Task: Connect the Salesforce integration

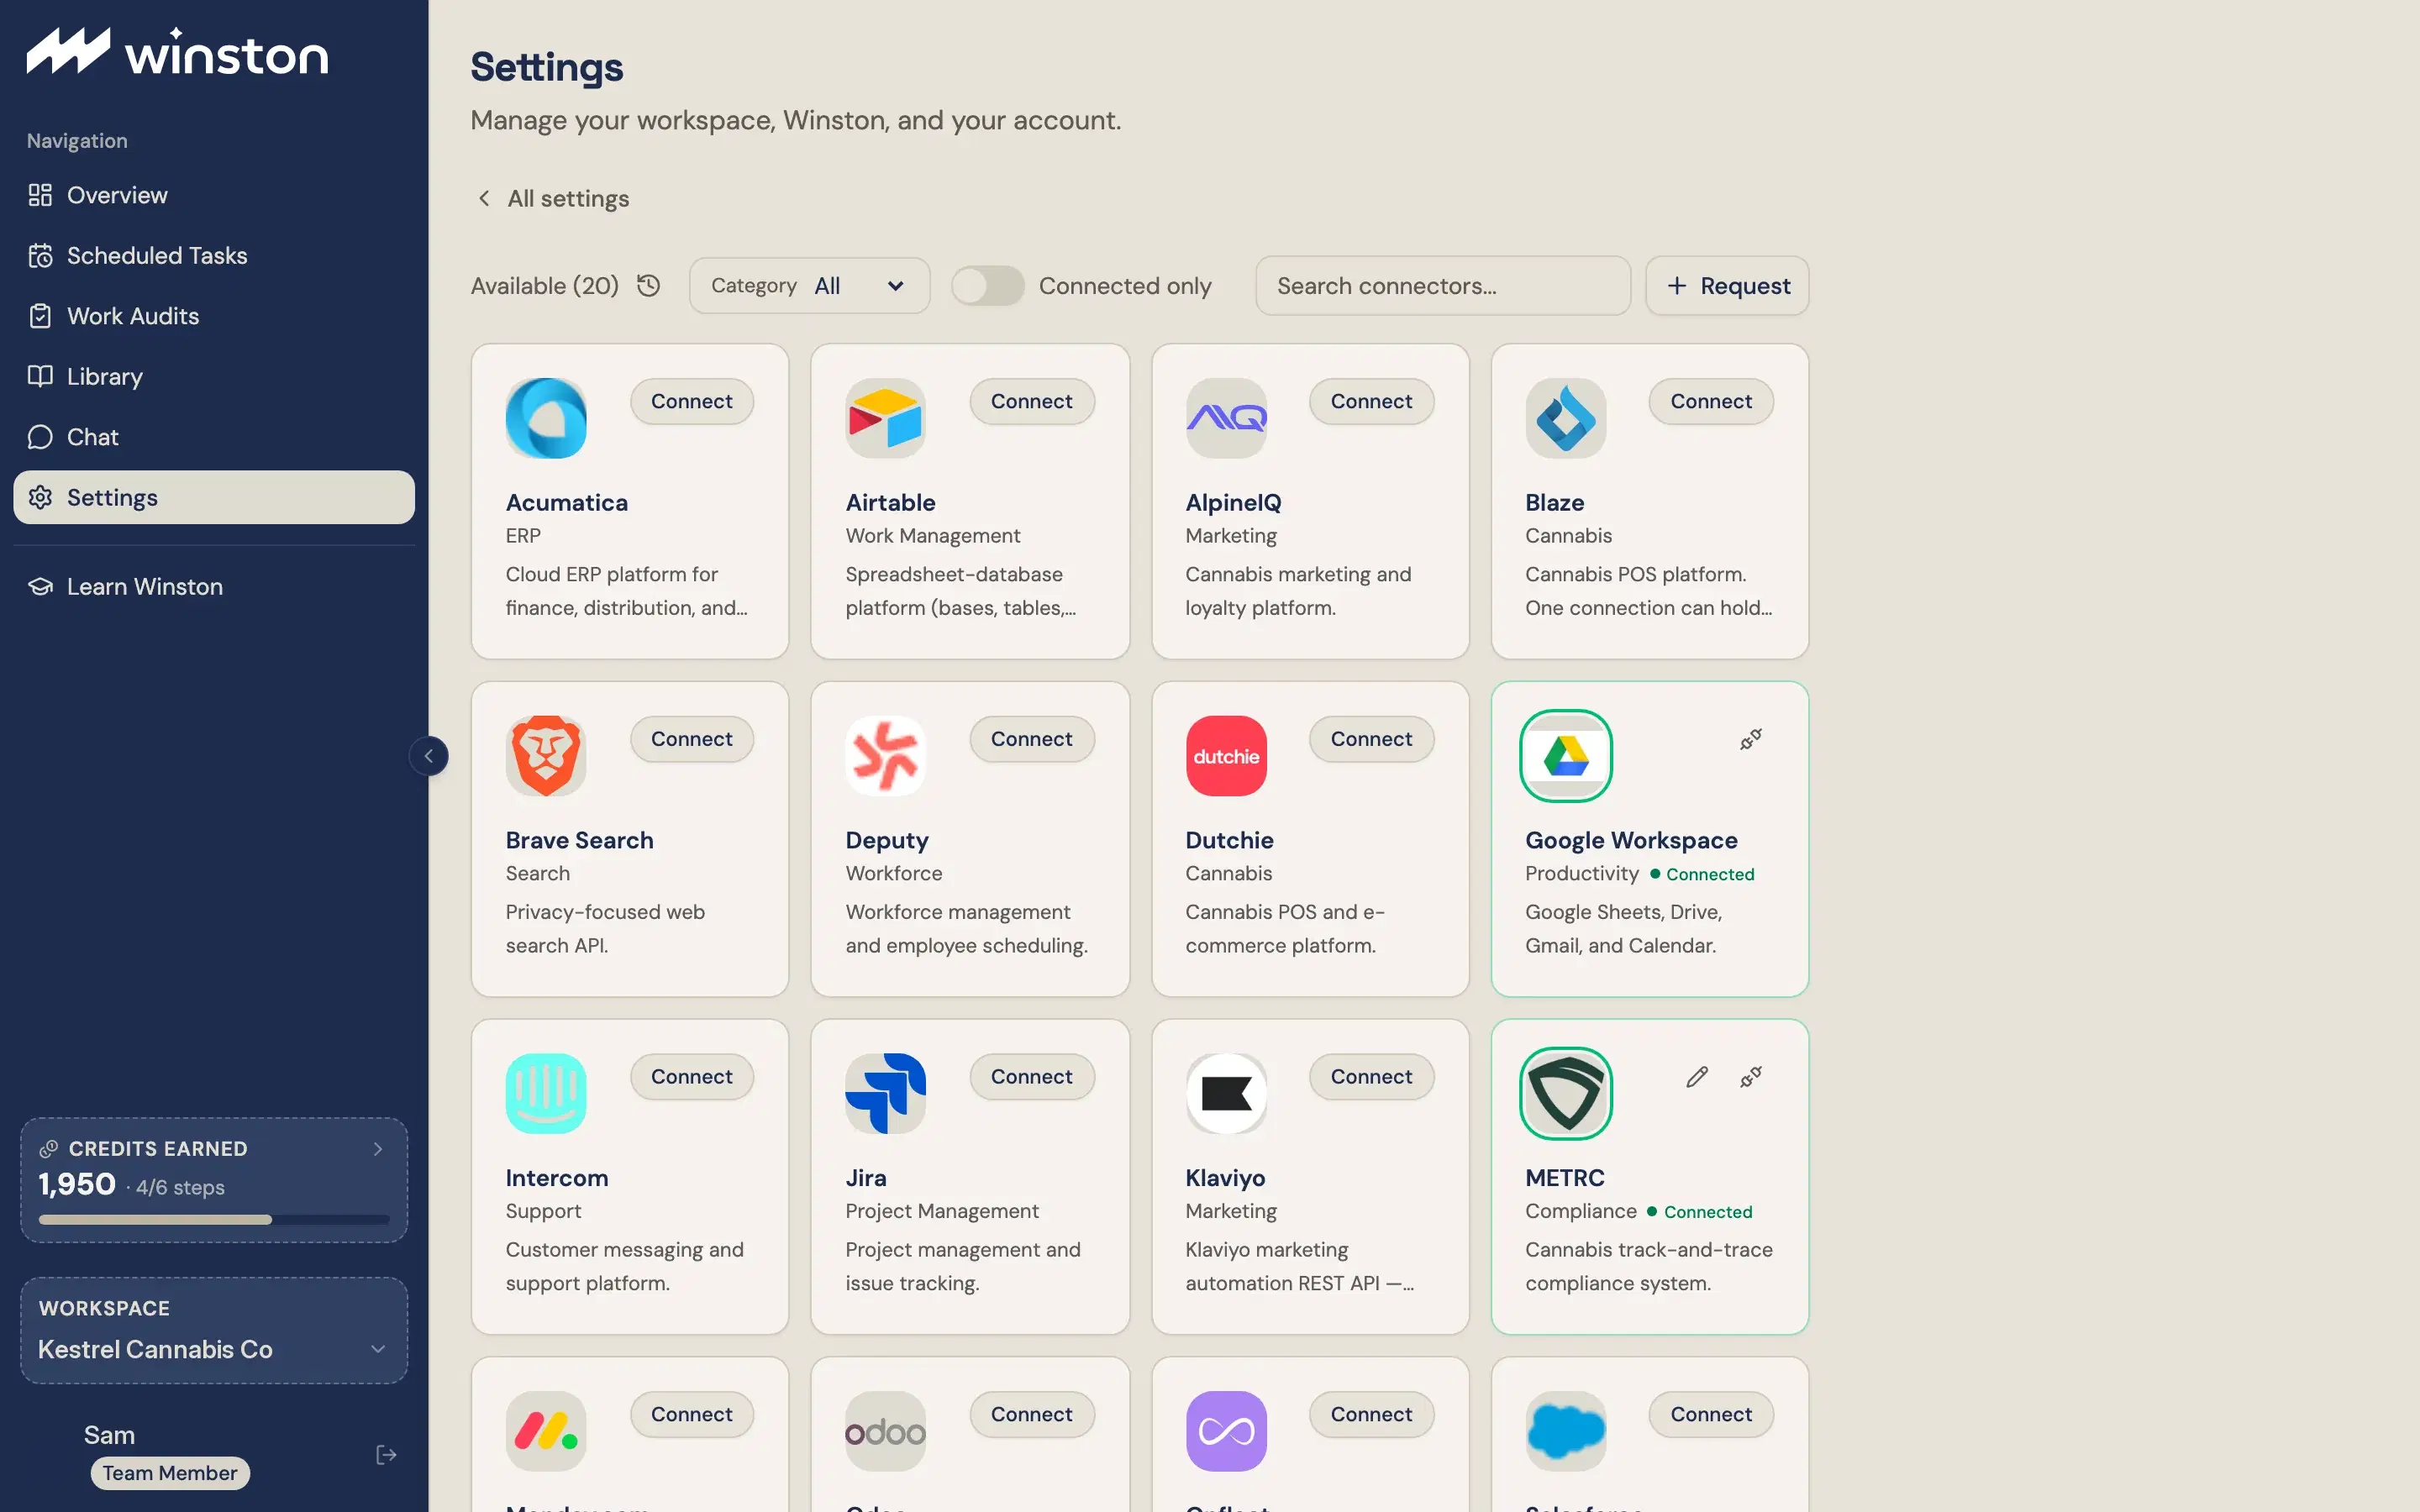Action: pos(1711,1414)
